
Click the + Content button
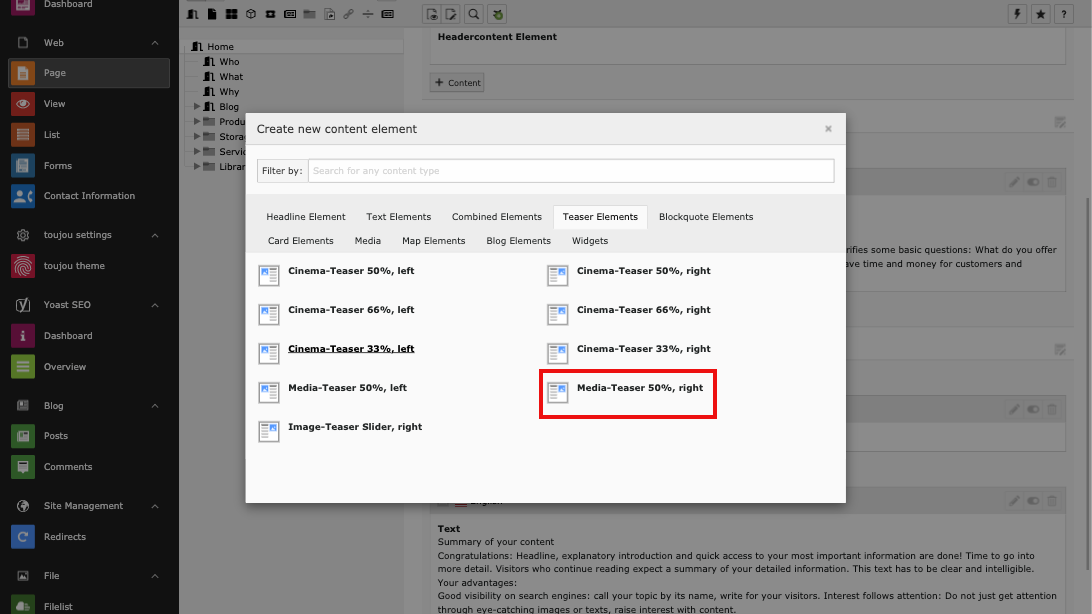(x=457, y=83)
